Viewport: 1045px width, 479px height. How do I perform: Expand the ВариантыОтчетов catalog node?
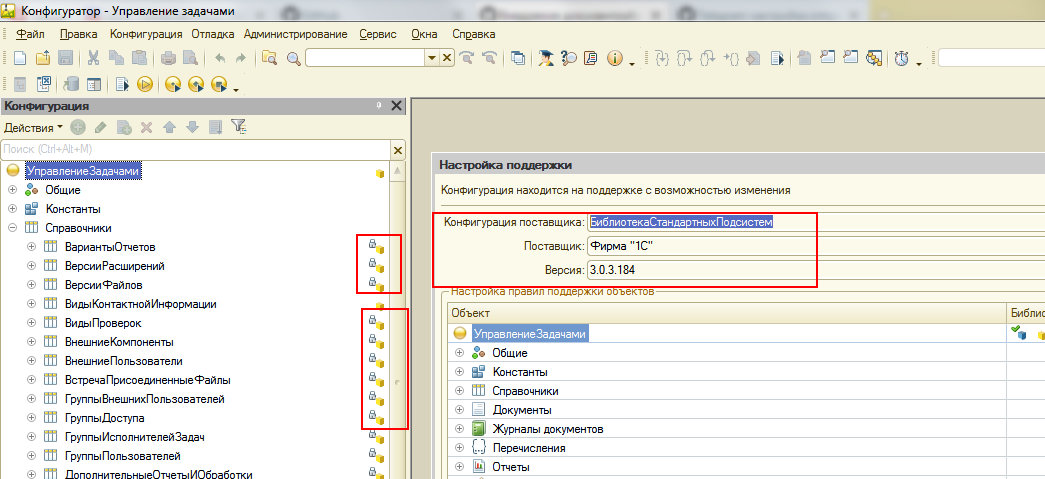(x=31, y=246)
